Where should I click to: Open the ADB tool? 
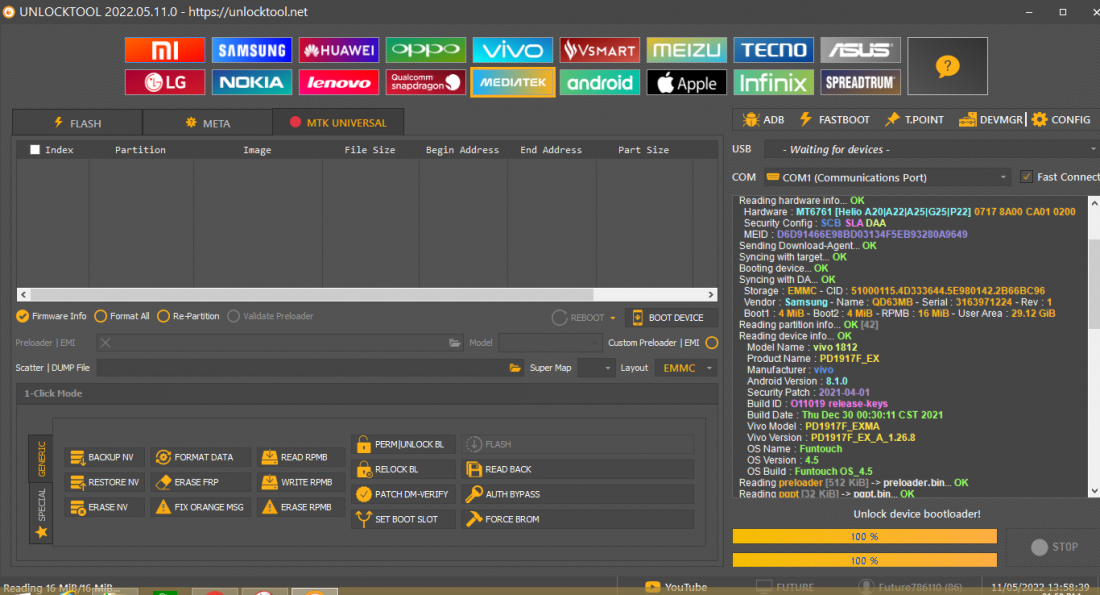point(763,120)
